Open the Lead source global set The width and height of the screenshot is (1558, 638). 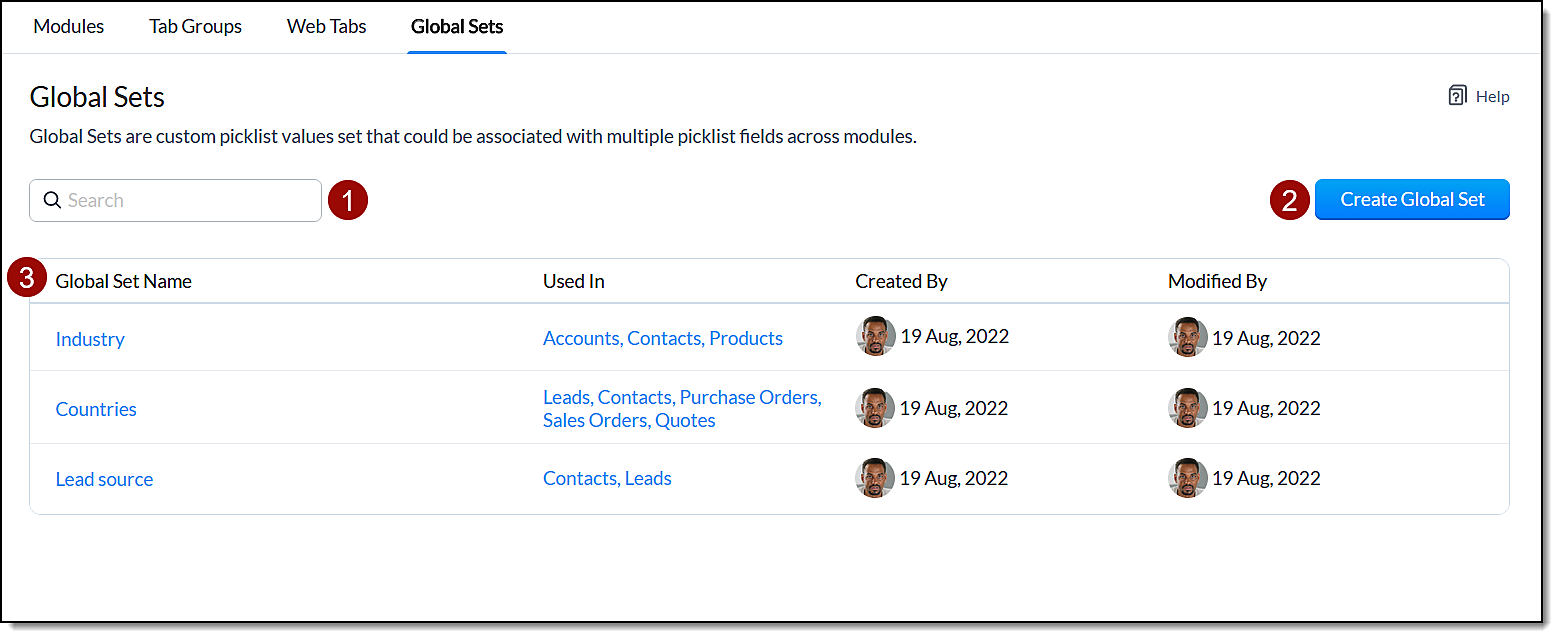[104, 479]
